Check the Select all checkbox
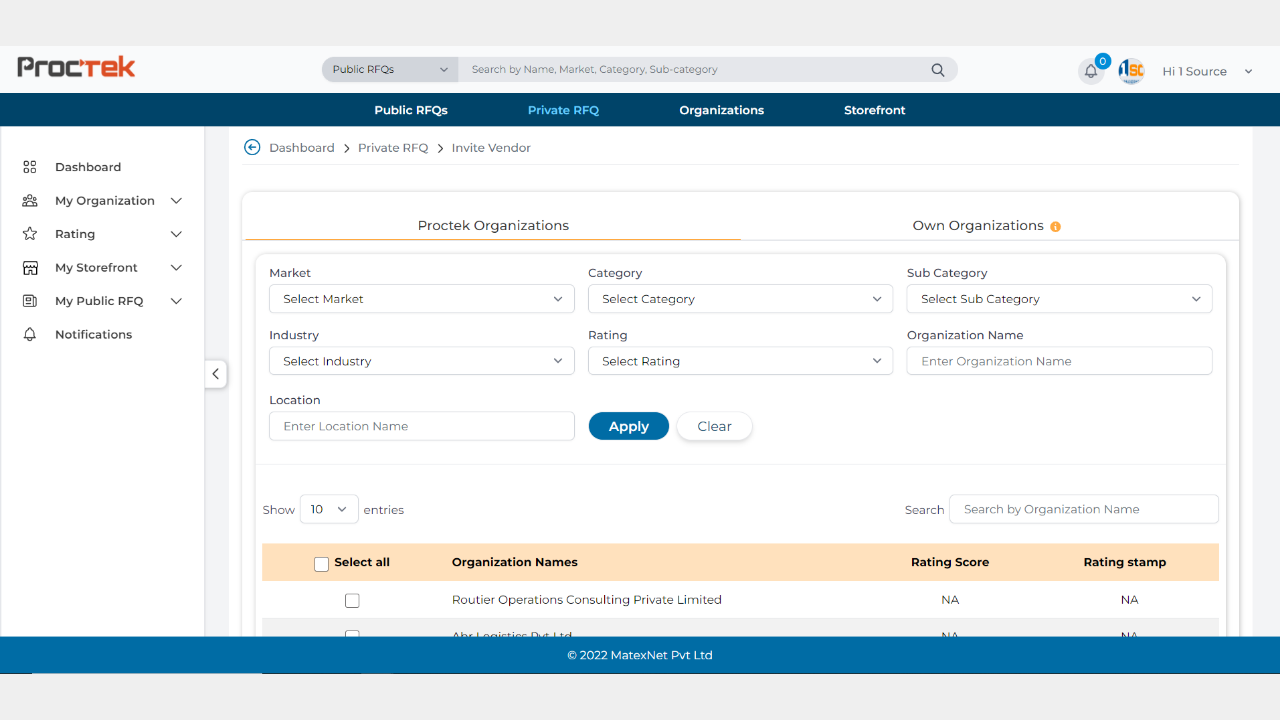1280x720 pixels. (x=321, y=564)
